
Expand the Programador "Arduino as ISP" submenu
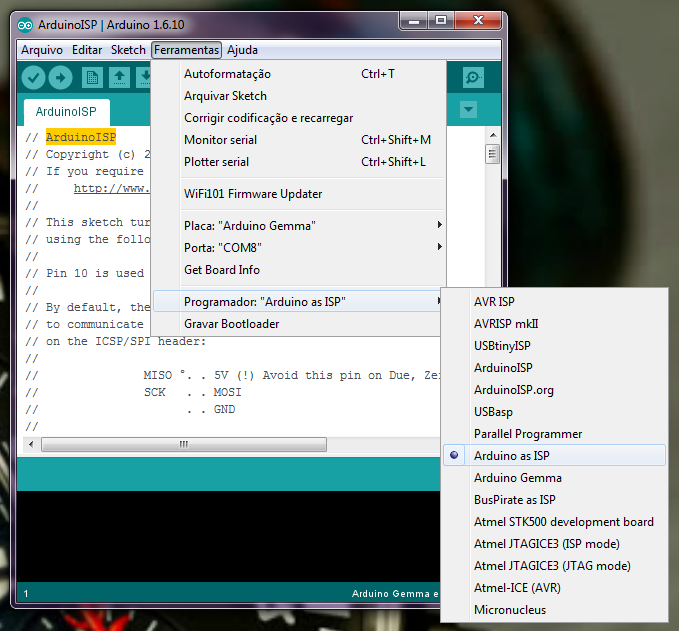click(x=297, y=301)
